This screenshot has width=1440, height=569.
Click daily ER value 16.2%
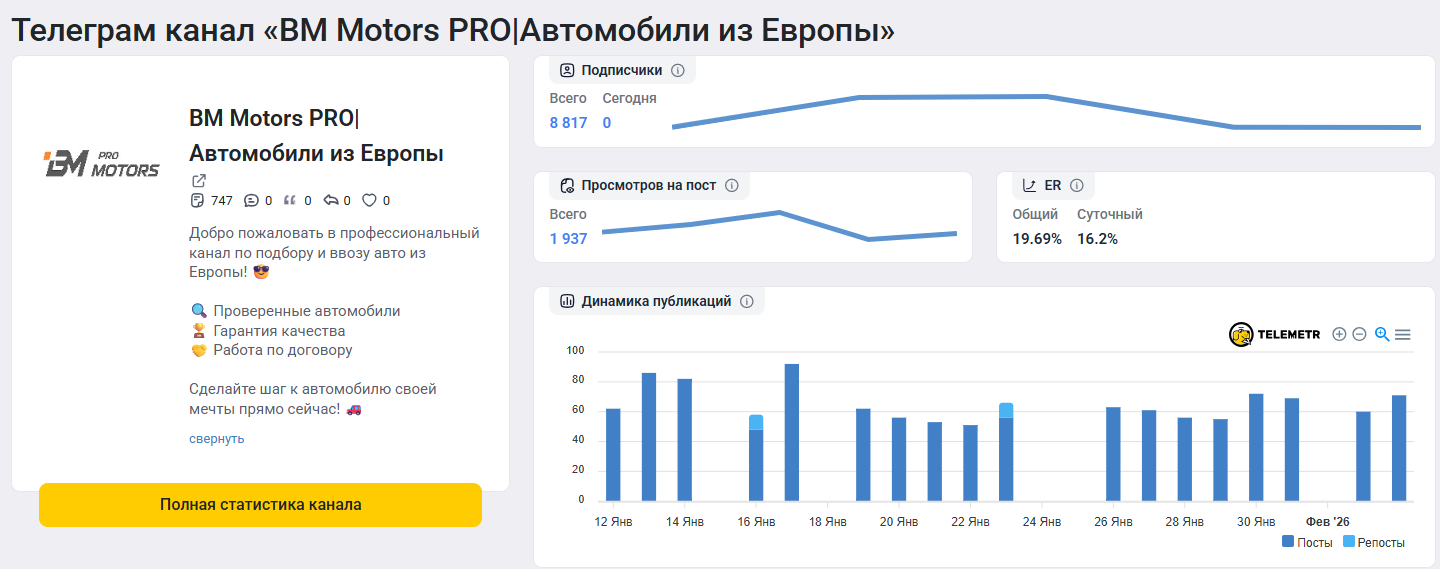tap(1097, 239)
